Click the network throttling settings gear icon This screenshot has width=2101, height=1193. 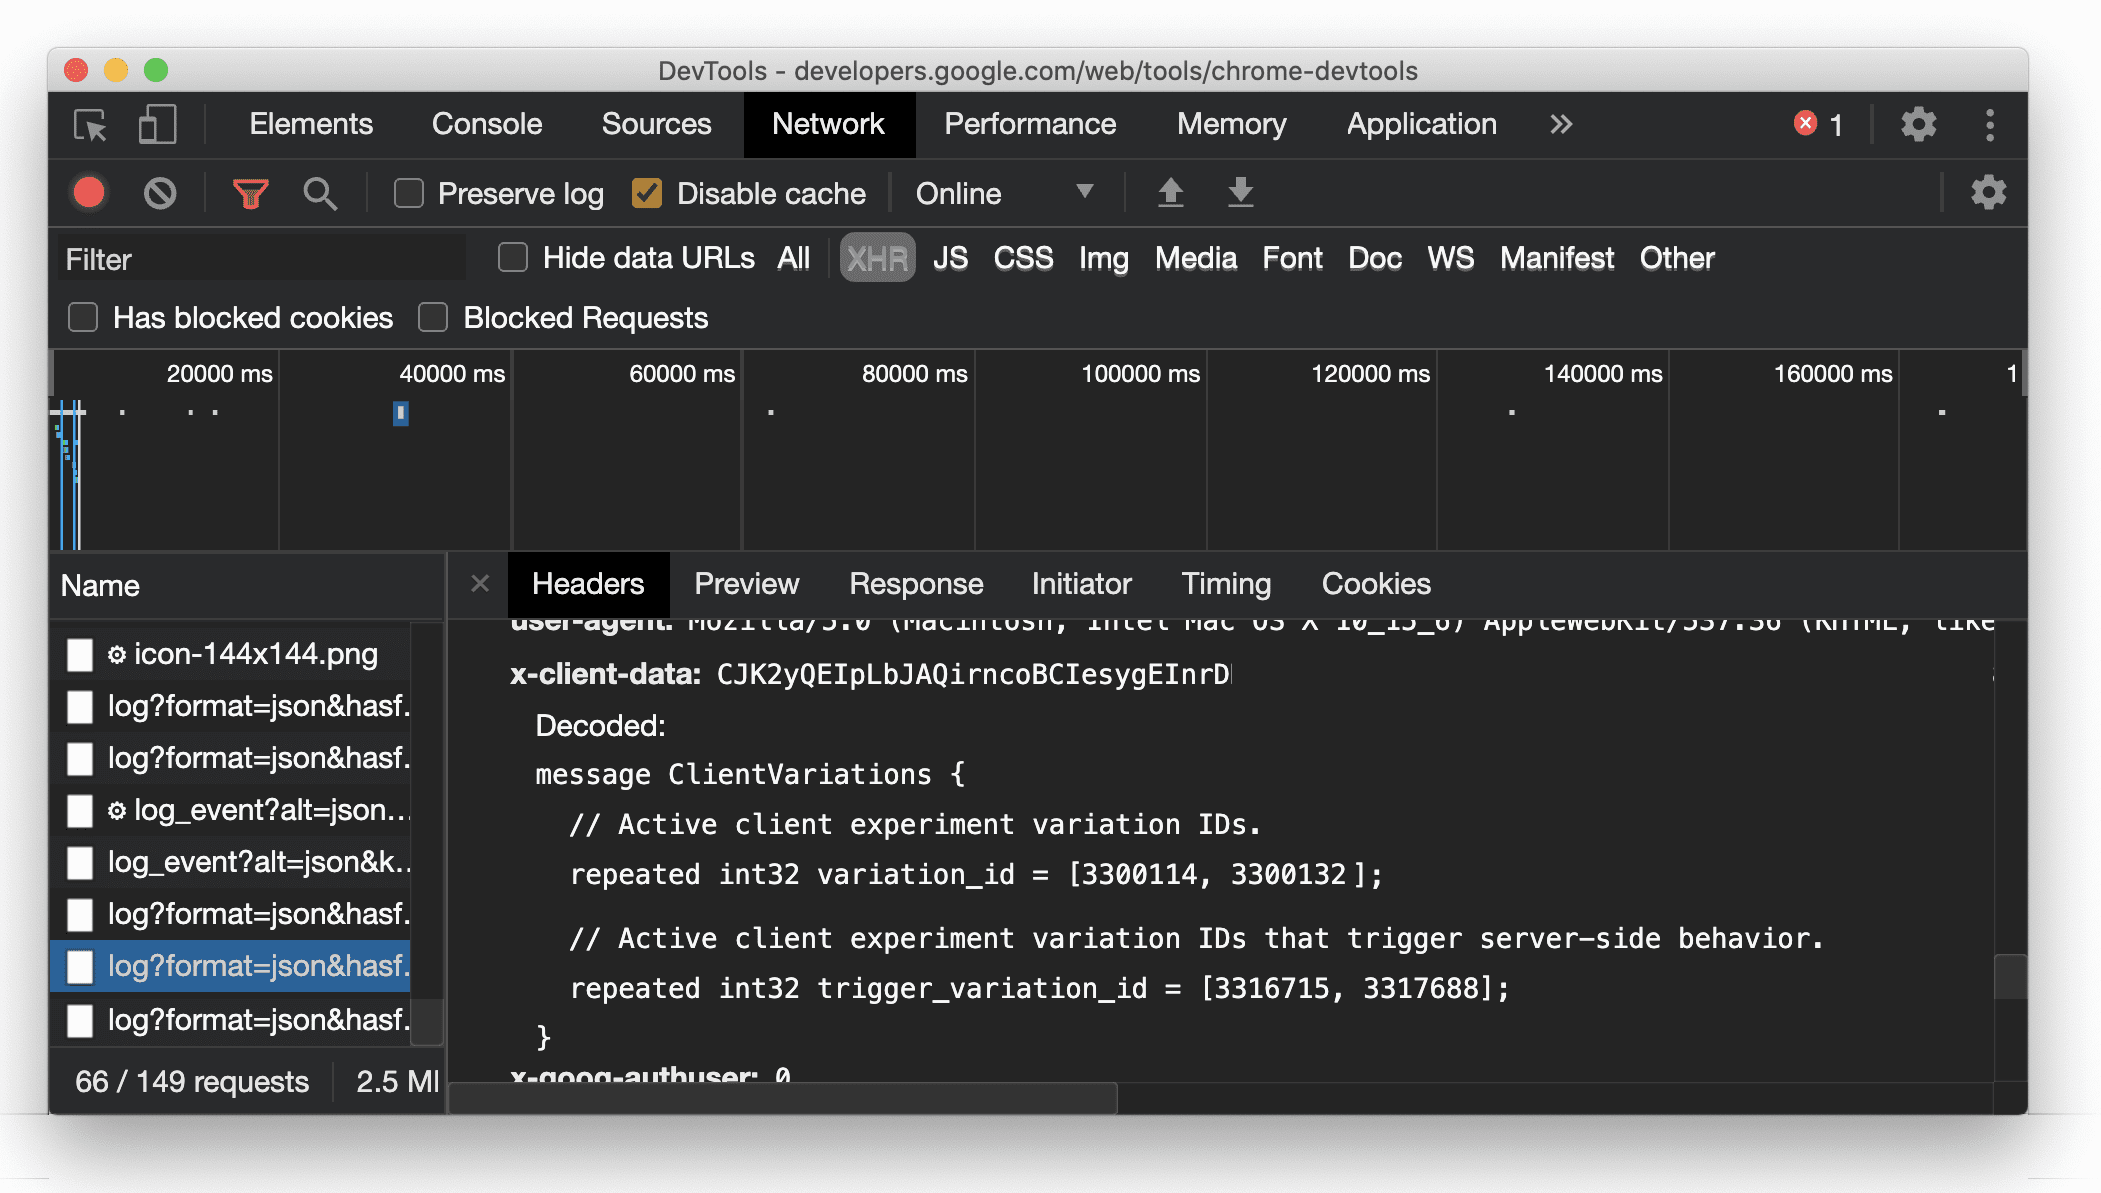(x=1988, y=193)
